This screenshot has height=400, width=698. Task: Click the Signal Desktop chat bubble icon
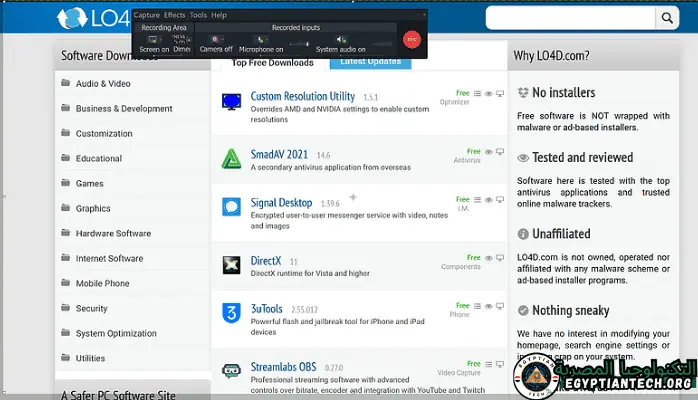231,207
